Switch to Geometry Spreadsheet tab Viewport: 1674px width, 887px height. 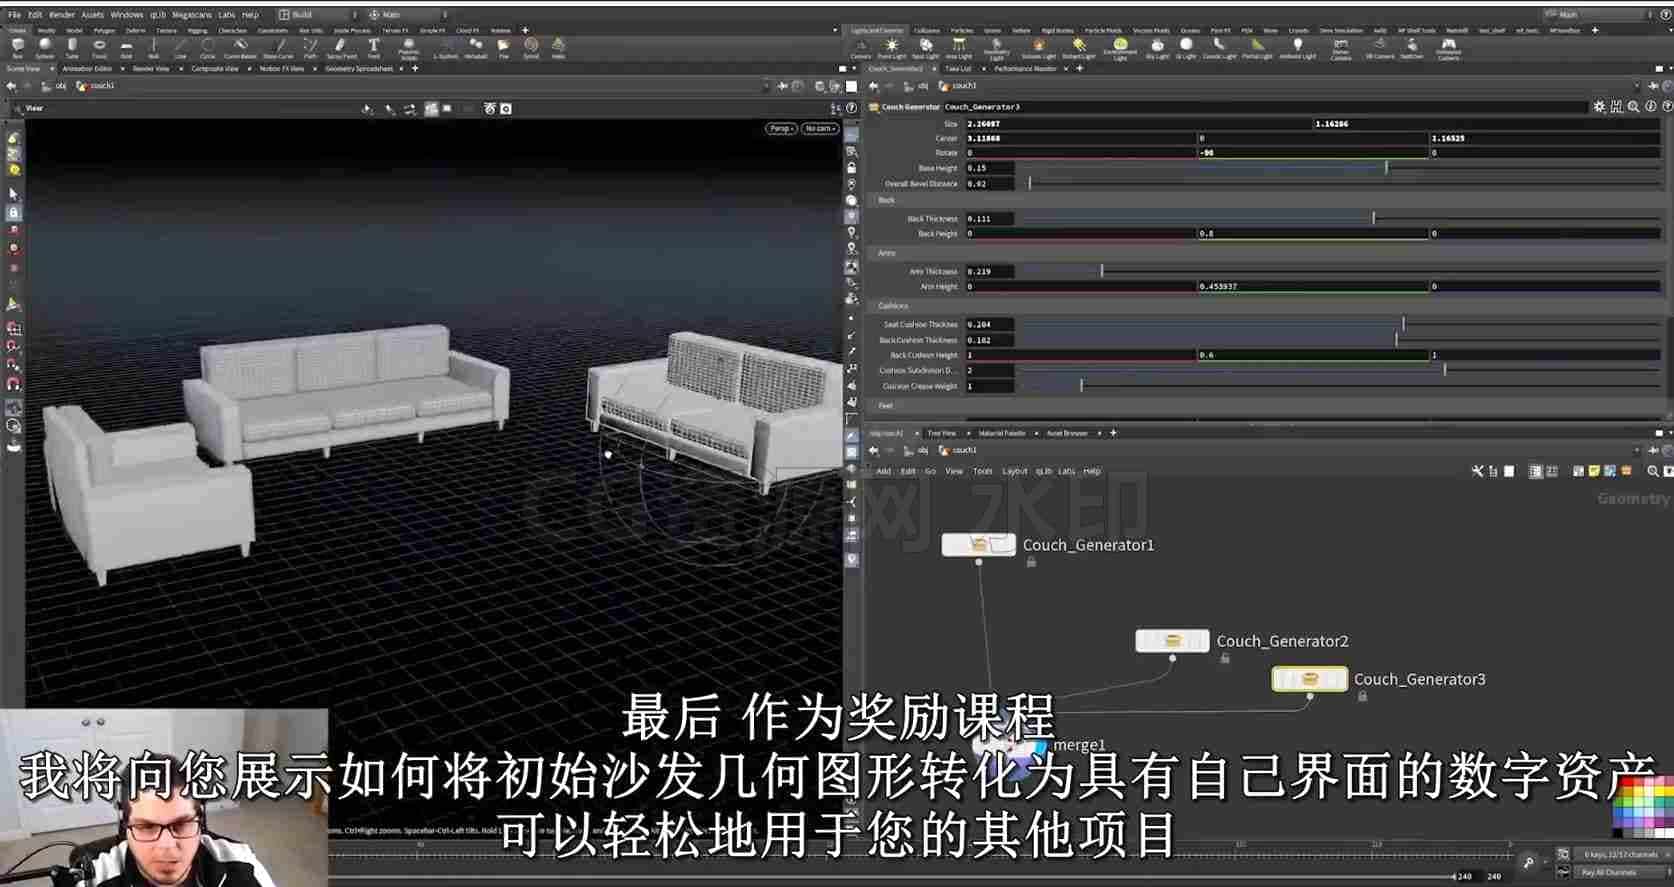(359, 69)
